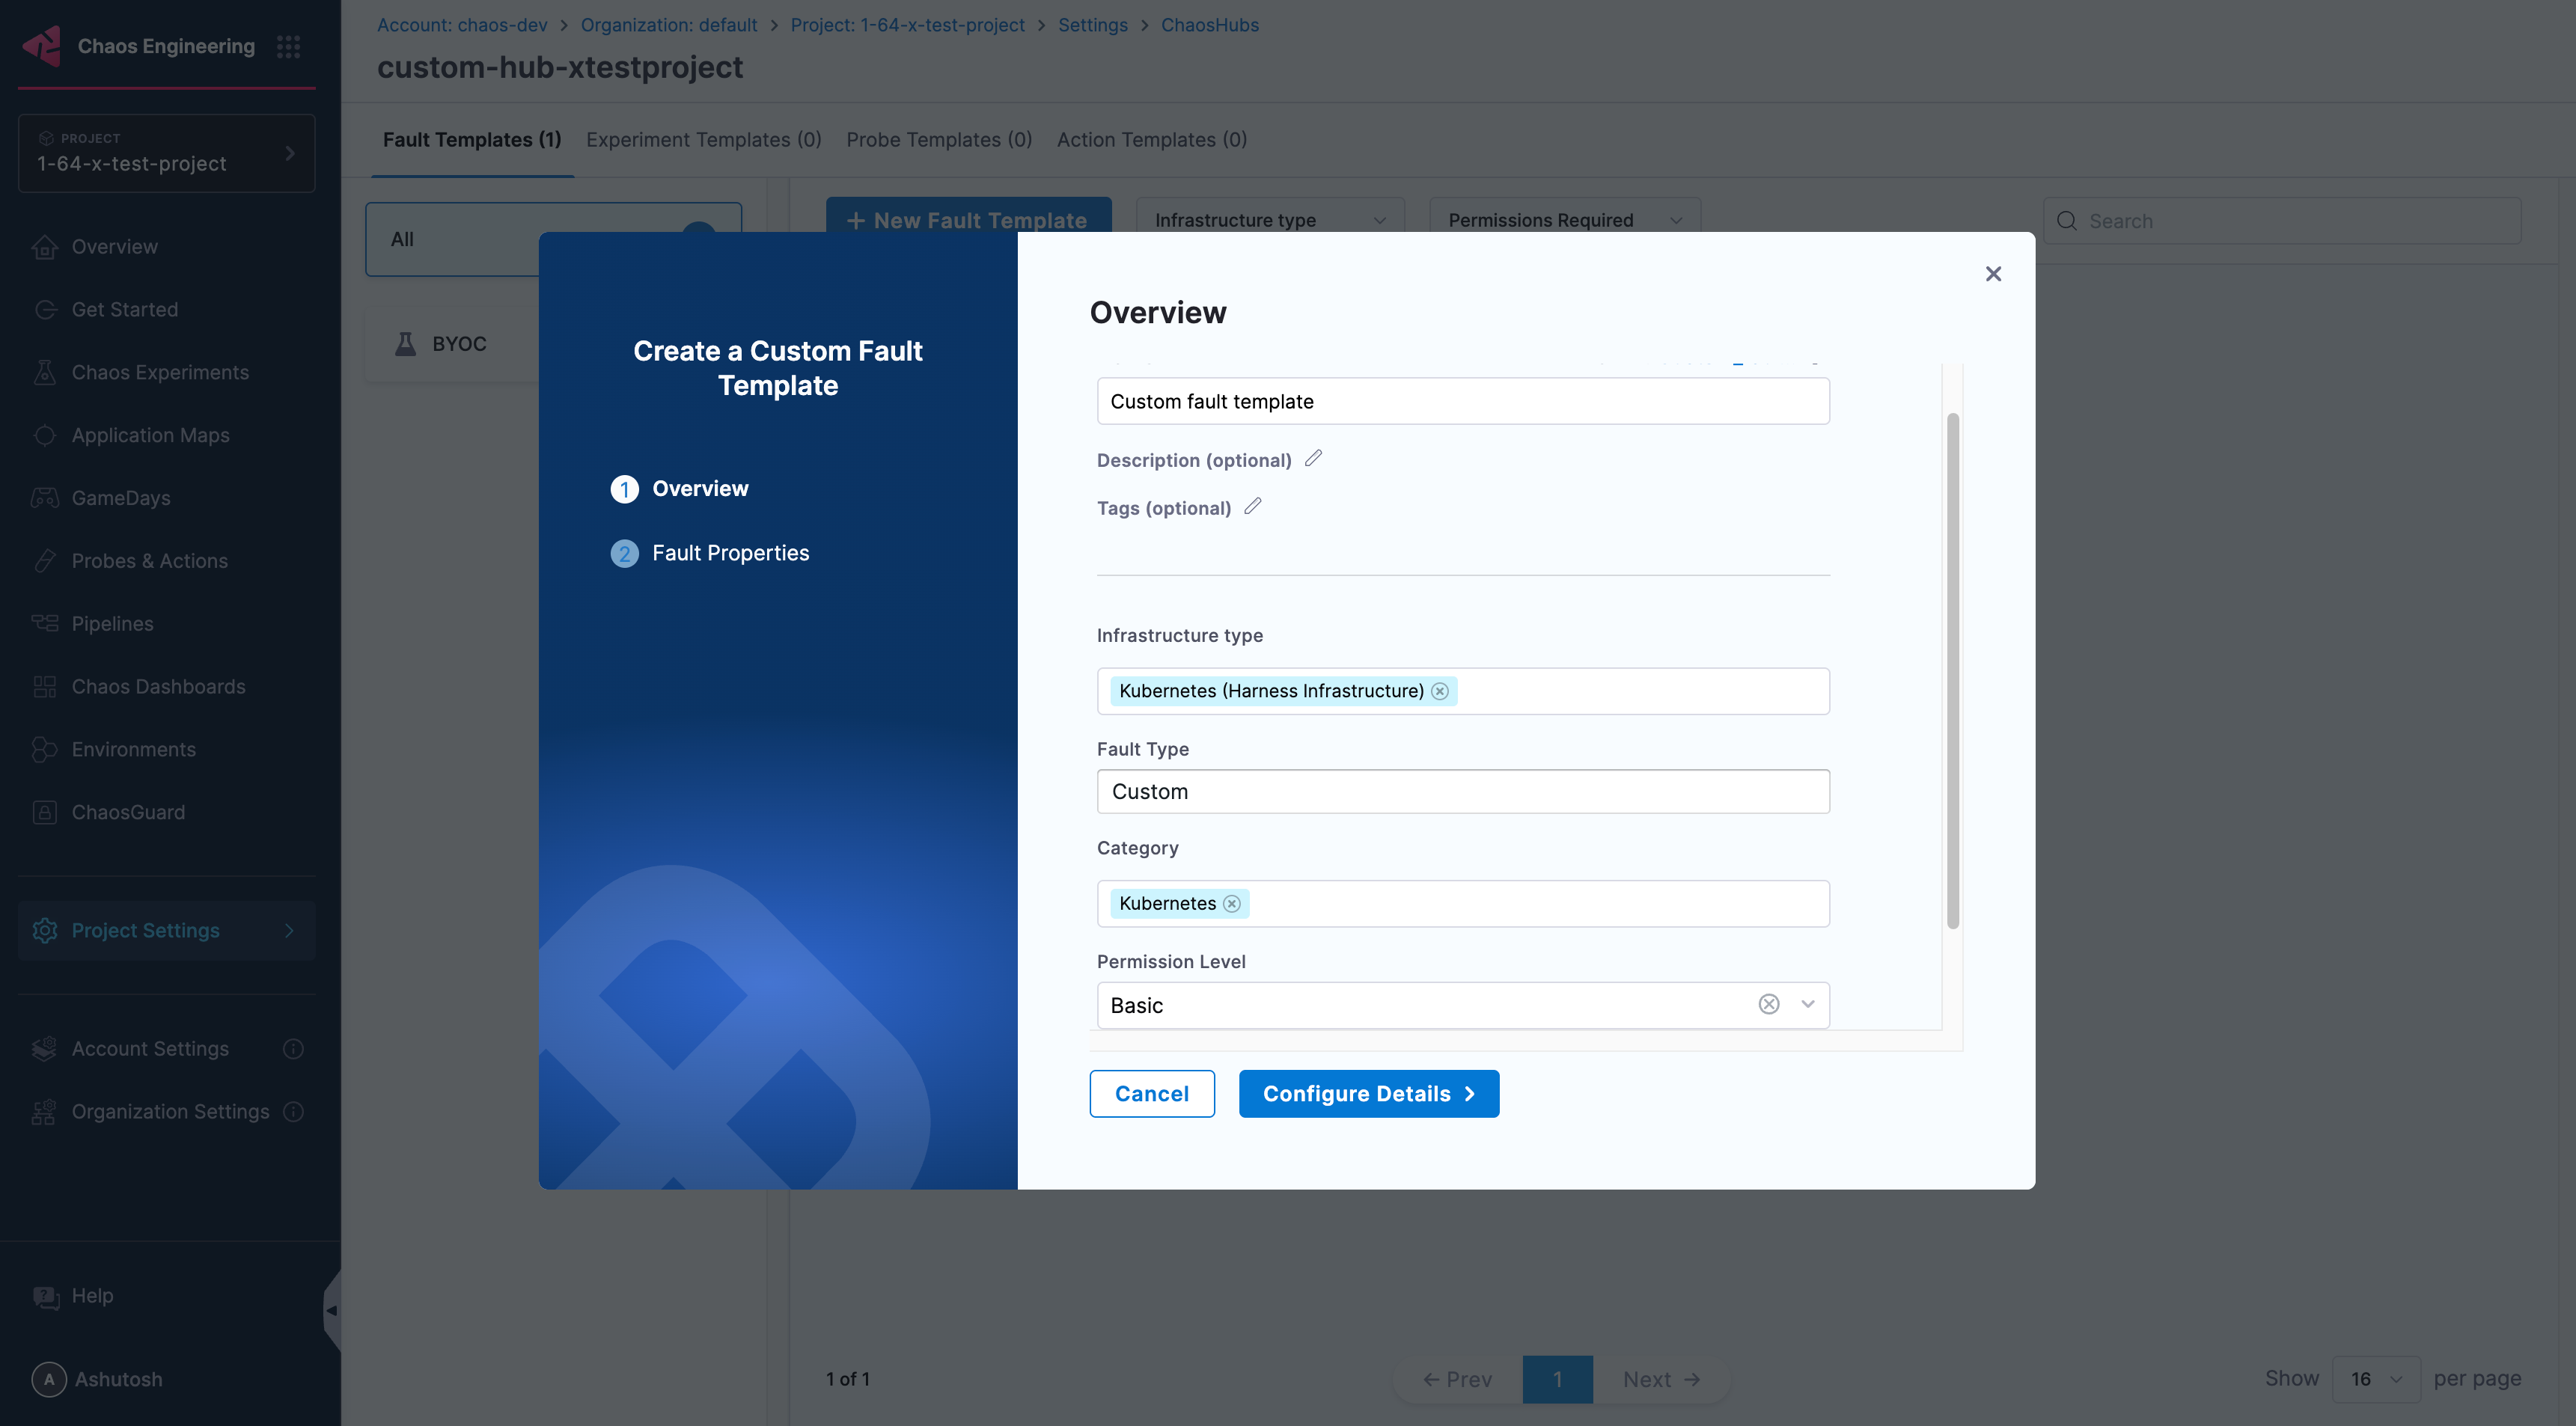Remove the Kubernetes category chip
Viewport: 2576px width, 1426px height.
point(1231,903)
